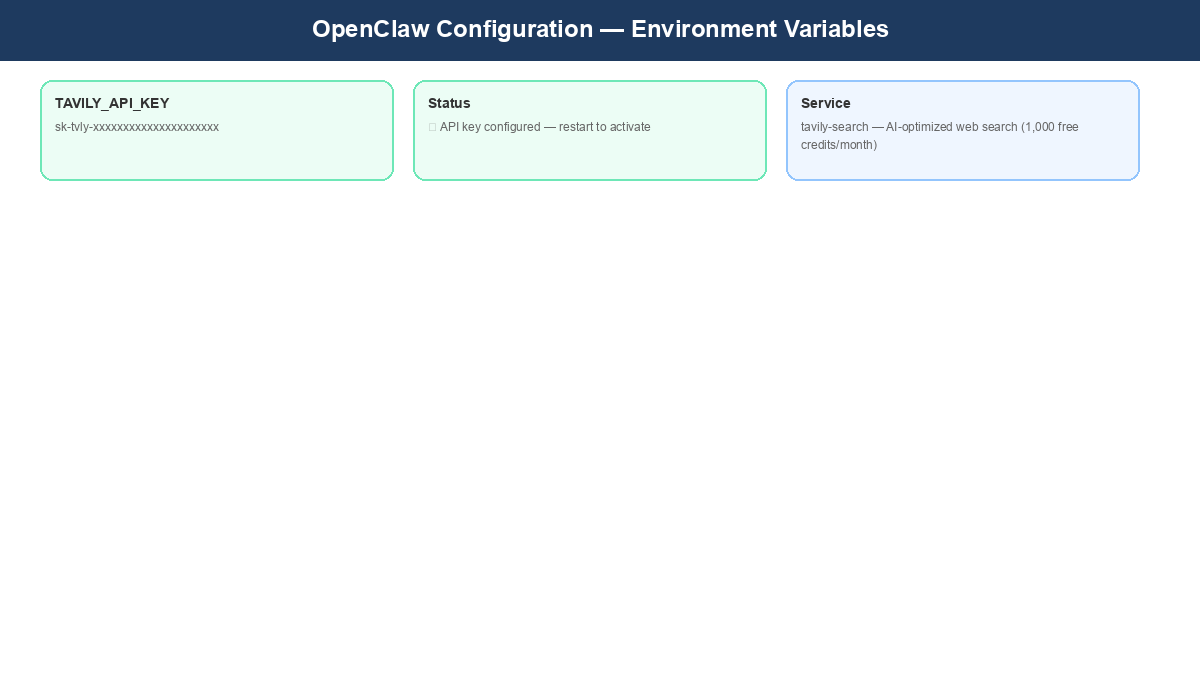Select 'API key configured — restart to activate' text
This screenshot has width=1200, height=700.
point(545,127)
